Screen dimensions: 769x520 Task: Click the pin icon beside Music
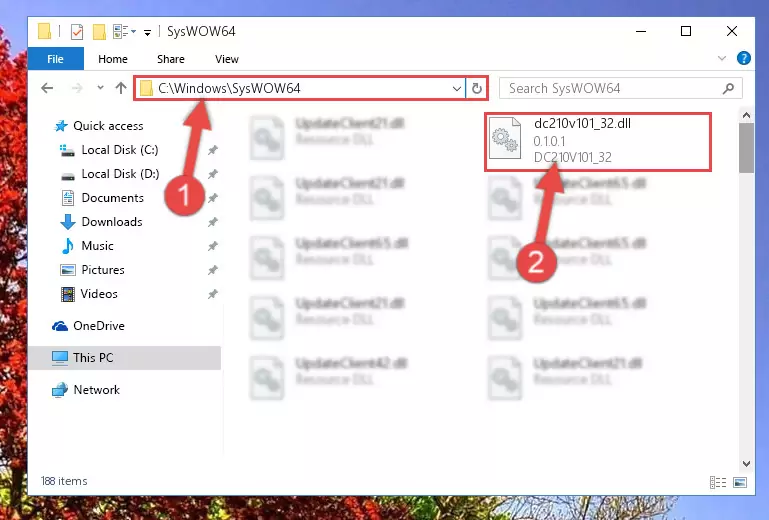[212, 246]
